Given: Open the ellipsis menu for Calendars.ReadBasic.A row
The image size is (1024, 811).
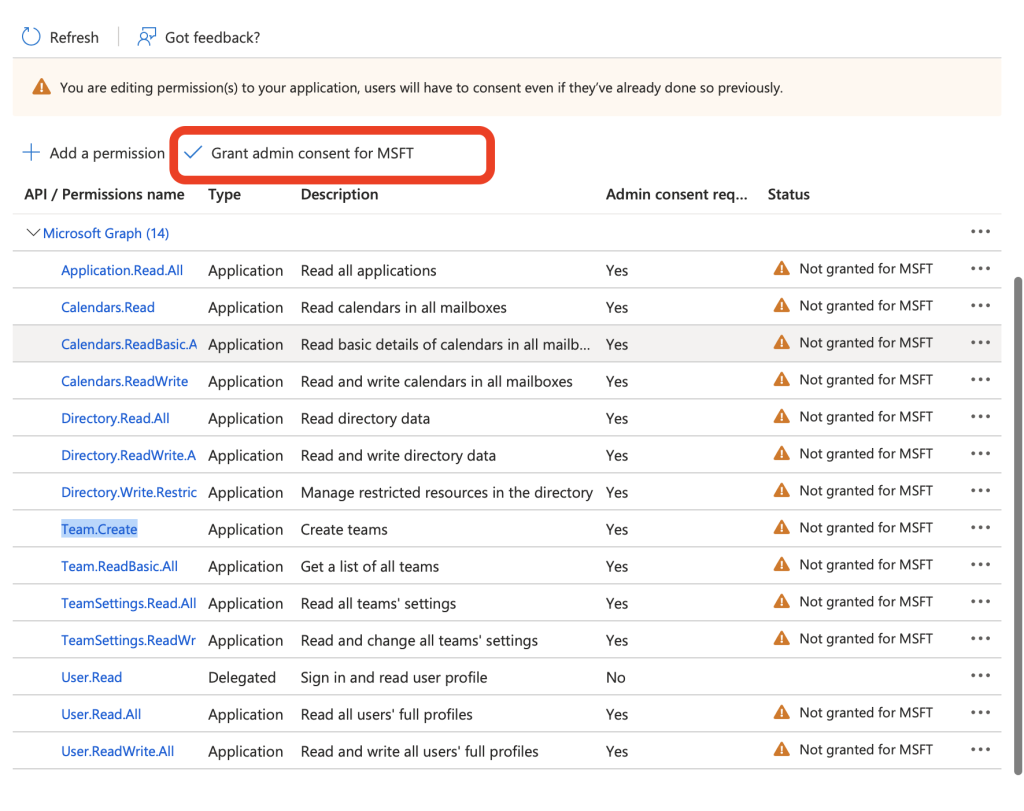Looking at the screenshot, I should click(x=980, y=343).
